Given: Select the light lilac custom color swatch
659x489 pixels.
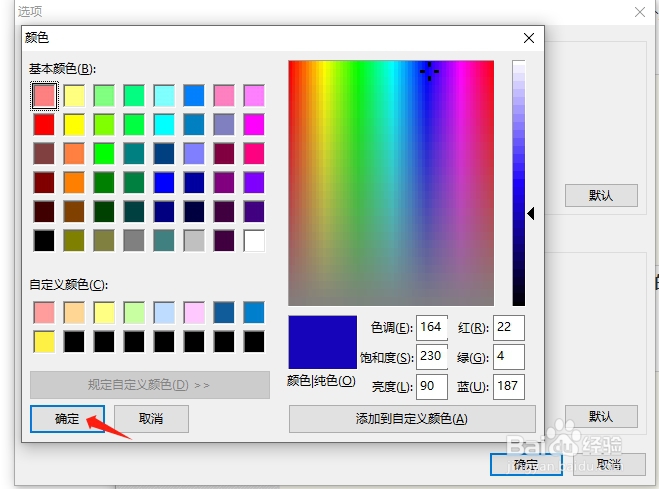Looking at the screenshot, I should tap(194, 313).
